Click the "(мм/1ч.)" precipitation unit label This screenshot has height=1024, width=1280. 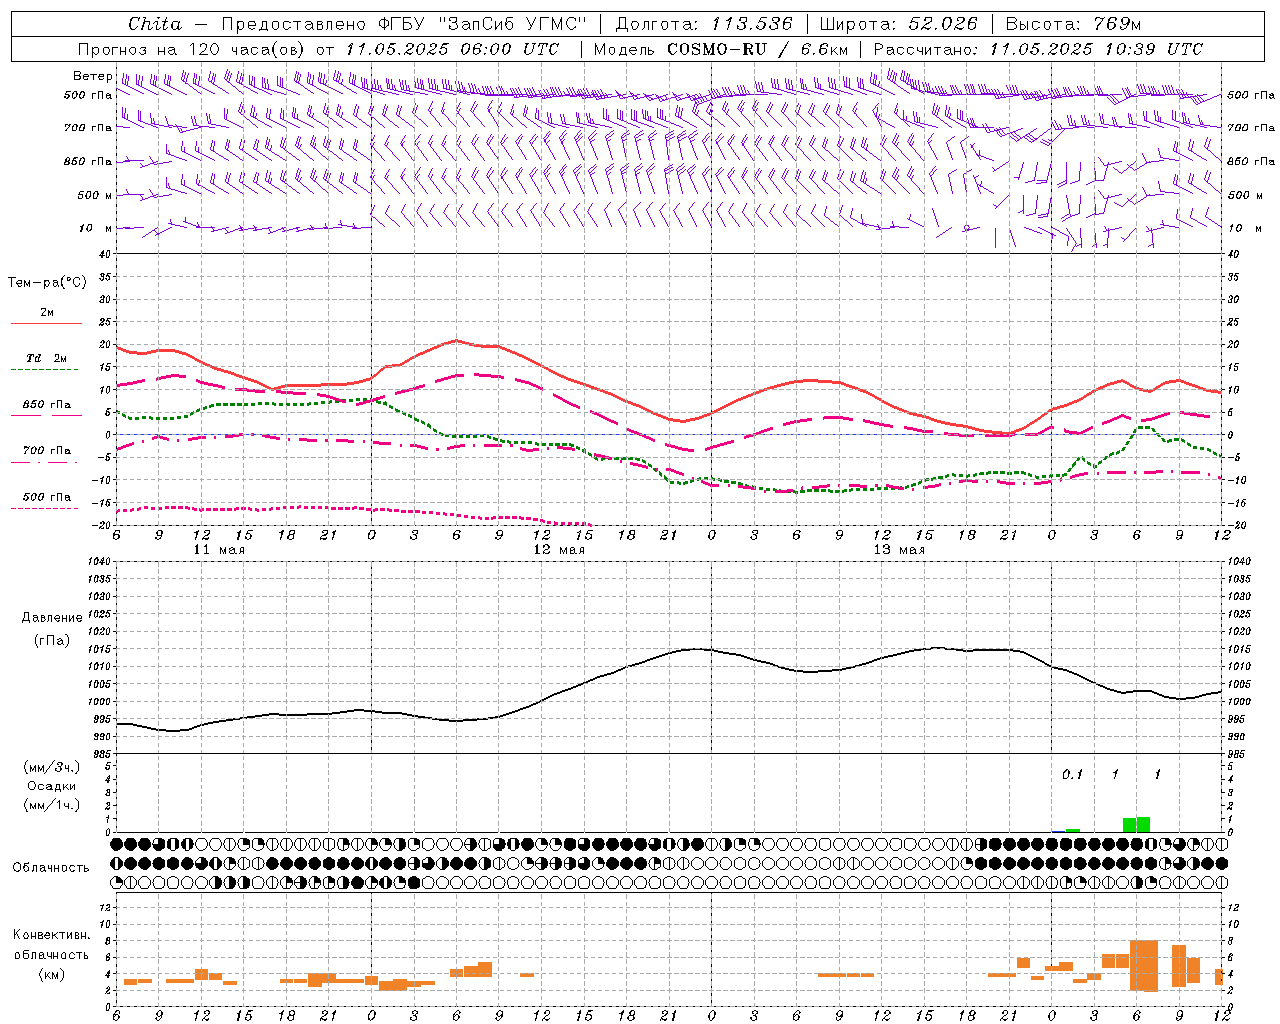click(52, 804)
